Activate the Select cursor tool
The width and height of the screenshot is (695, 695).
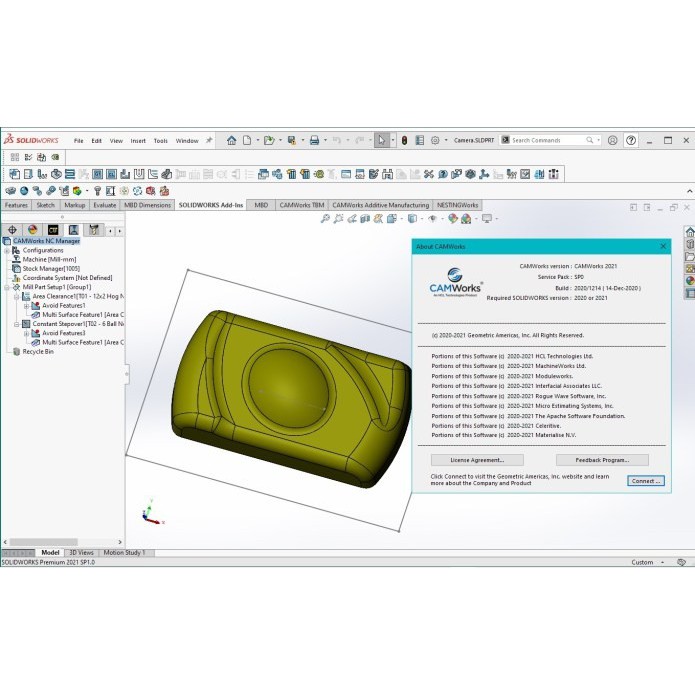point(381,141)
